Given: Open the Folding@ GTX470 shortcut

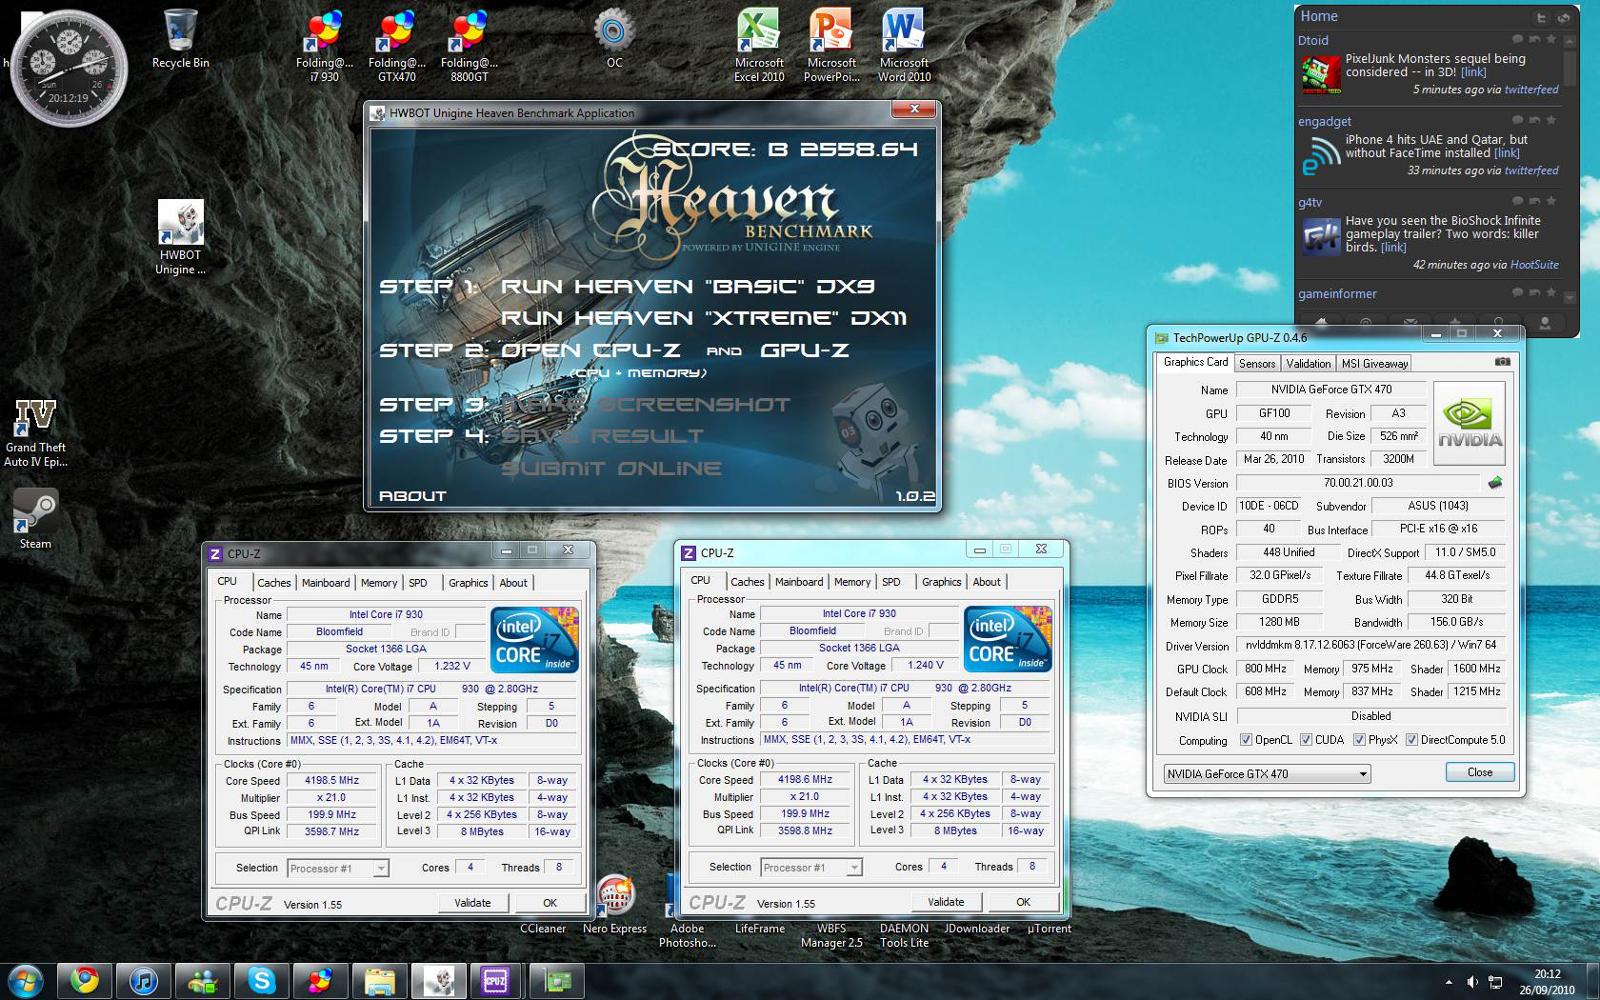Looking at the screenshot, I should coord(397,46).
